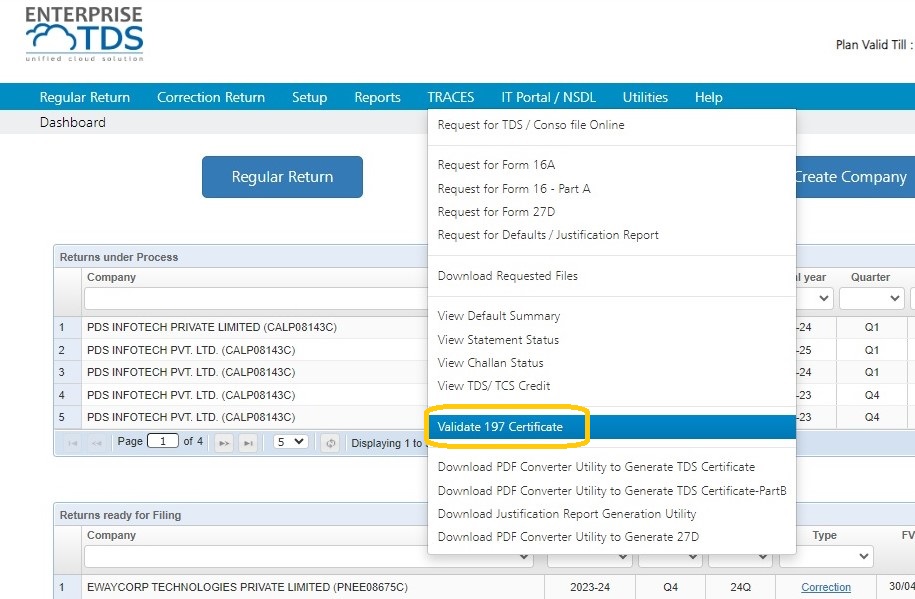Viewport: 915px width, 599px height.
Task: Open the Correction link for EWAYCORP
Action: (826, 587)
